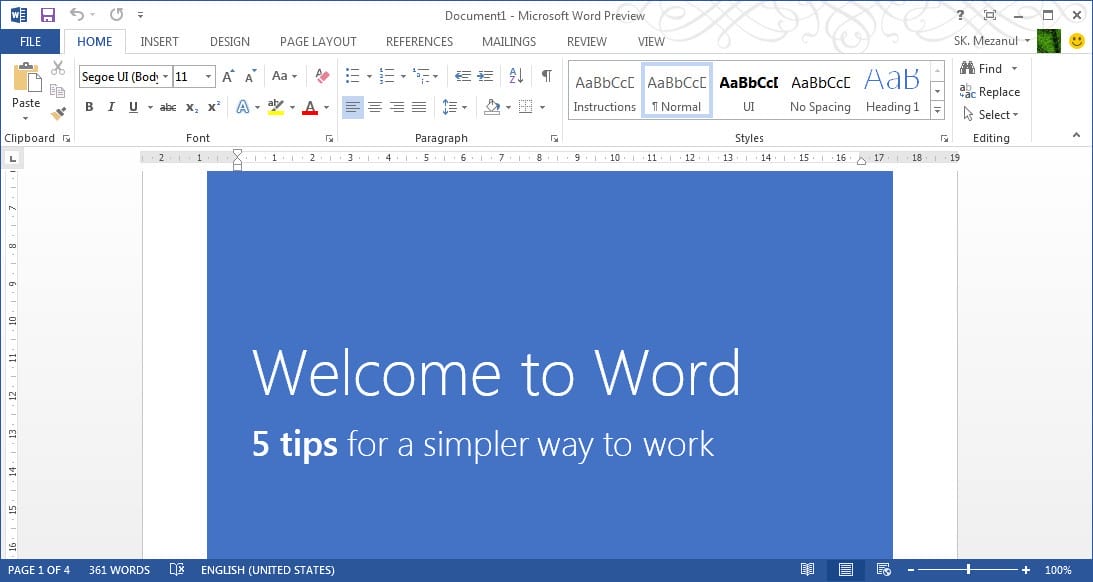The height and width of the screenshot is (582, 1093).
Task: Toggle Italic formatting
Action: (111, 107)
